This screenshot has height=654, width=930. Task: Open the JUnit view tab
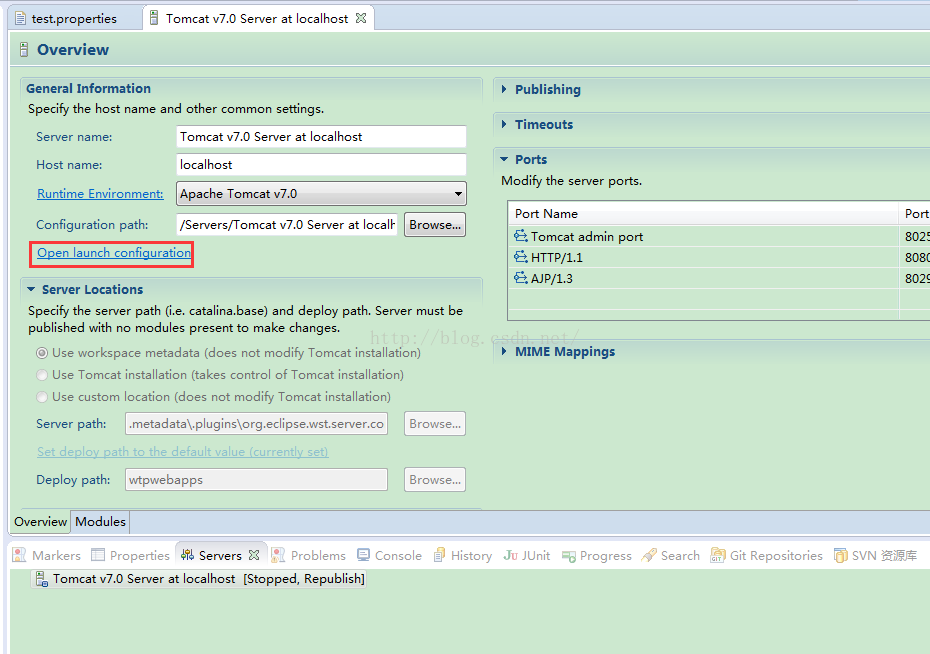(527, 555)
